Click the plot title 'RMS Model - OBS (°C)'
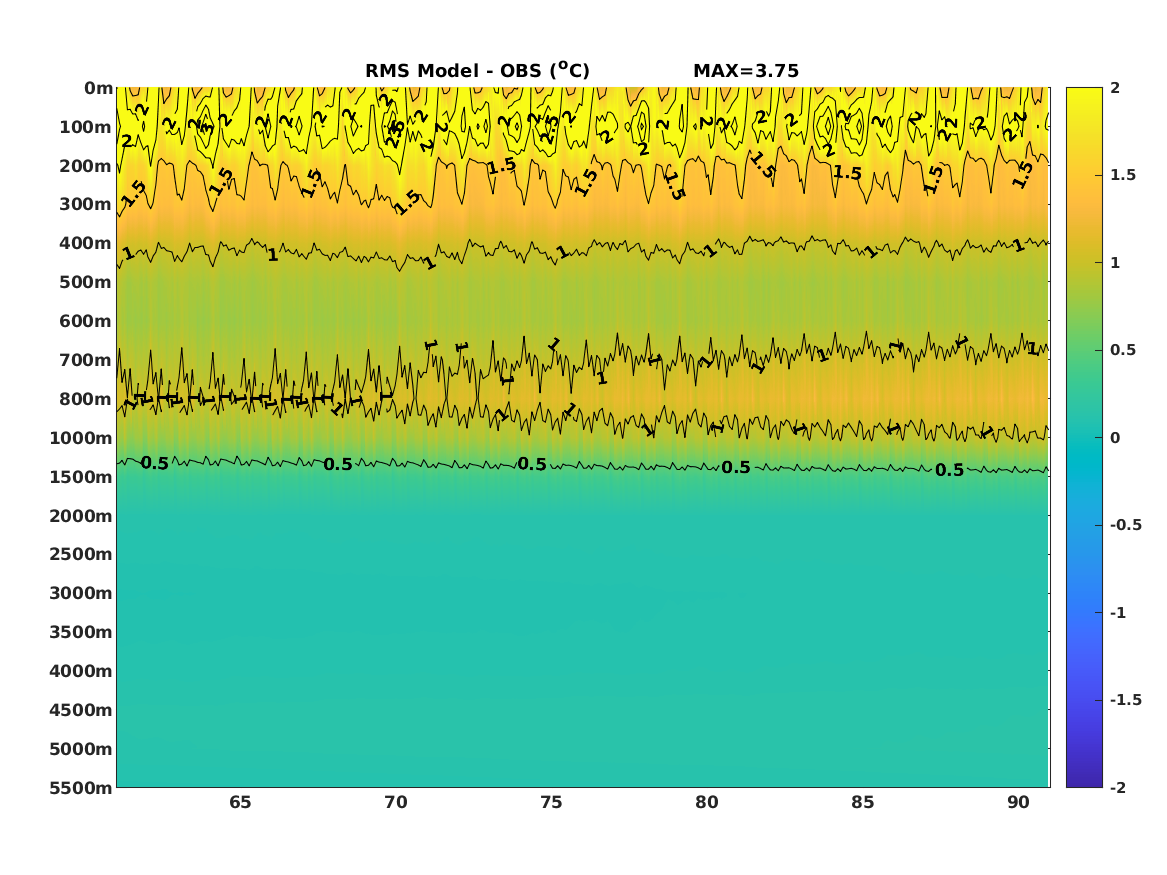Image resolution: width=1167 pixels, height=875 pixels. click(477, 70)
